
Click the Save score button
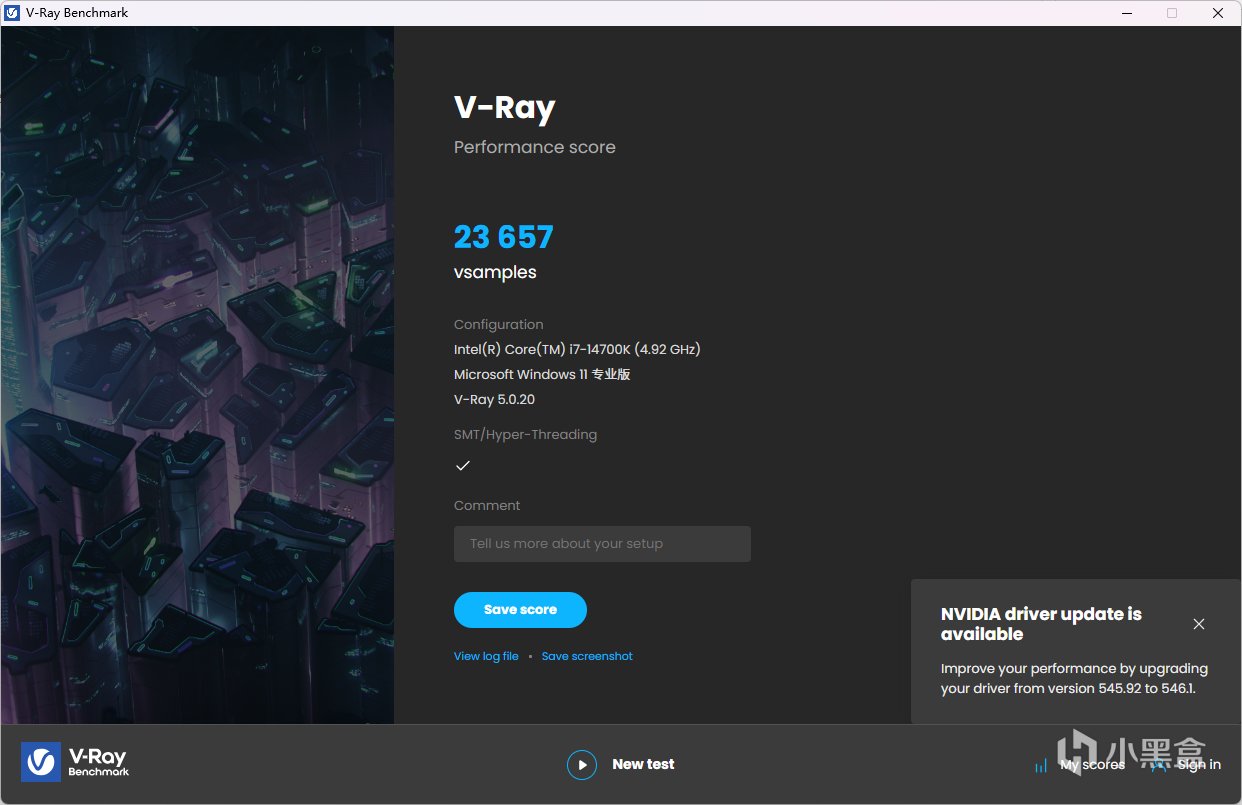(x=520, y=610)
